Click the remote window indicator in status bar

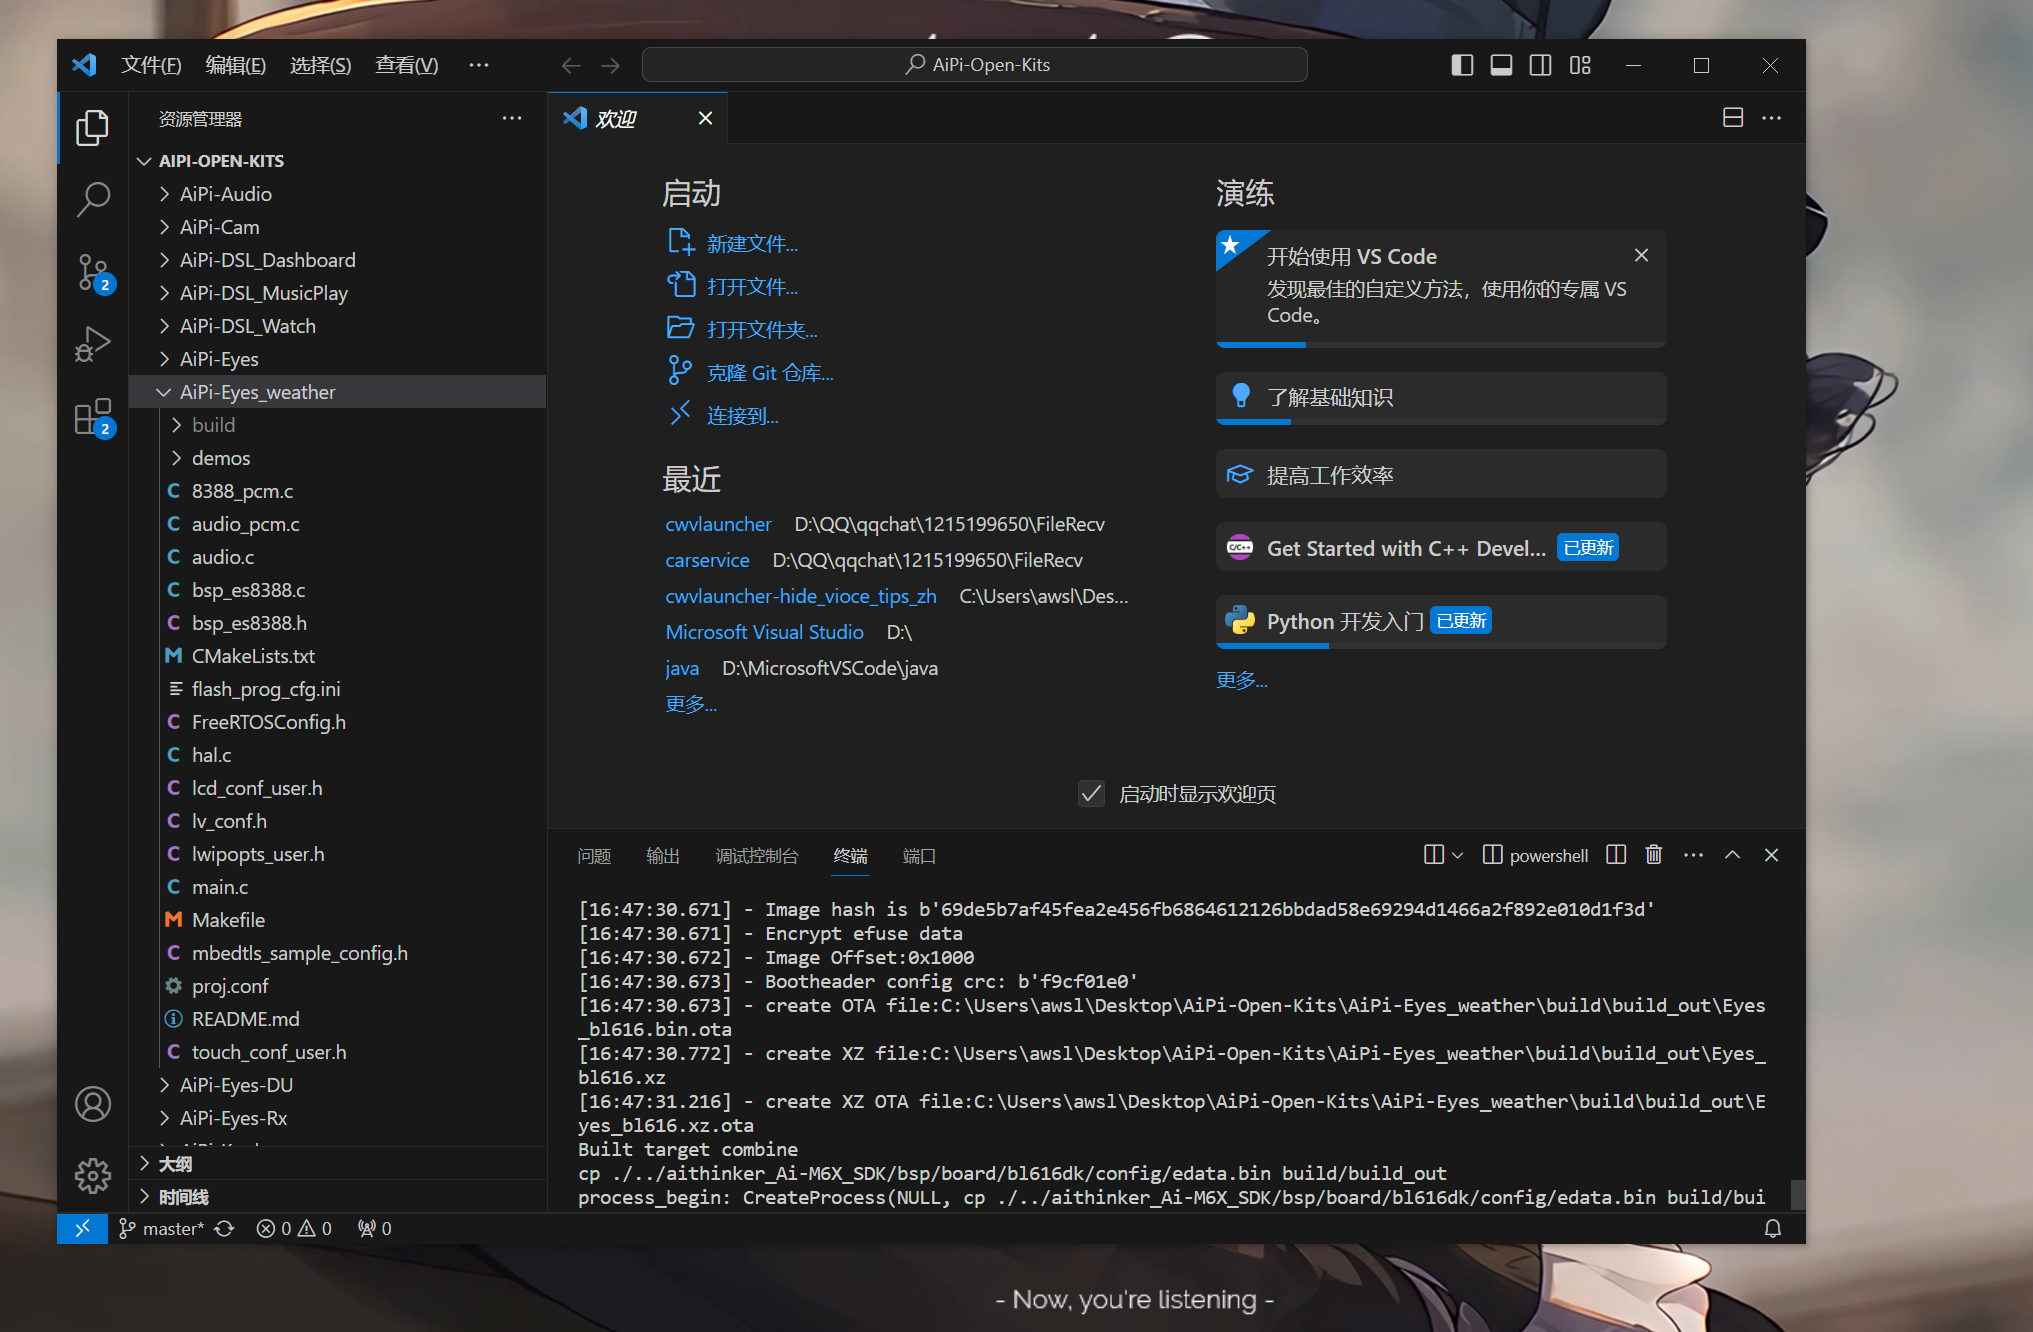tap(82, 1228)
